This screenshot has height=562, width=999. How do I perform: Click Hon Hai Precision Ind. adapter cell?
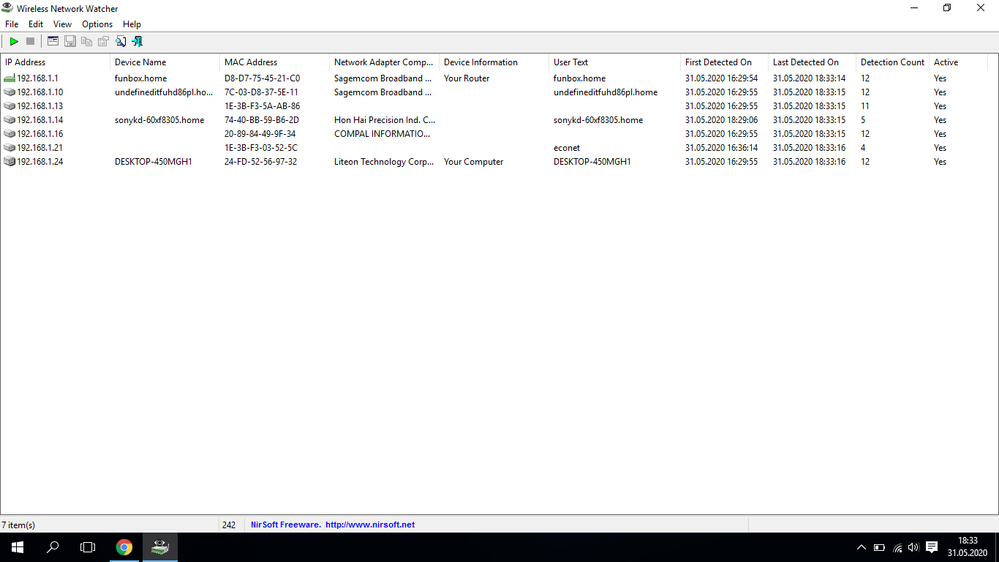pos(385,120)
